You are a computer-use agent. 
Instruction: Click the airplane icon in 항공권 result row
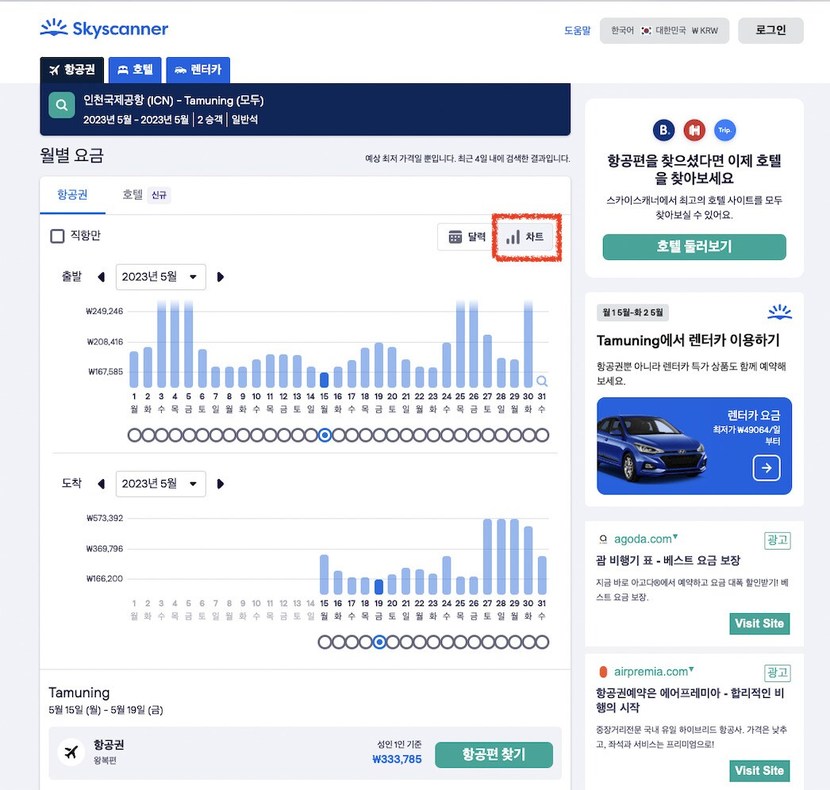[x=71, y=752]
